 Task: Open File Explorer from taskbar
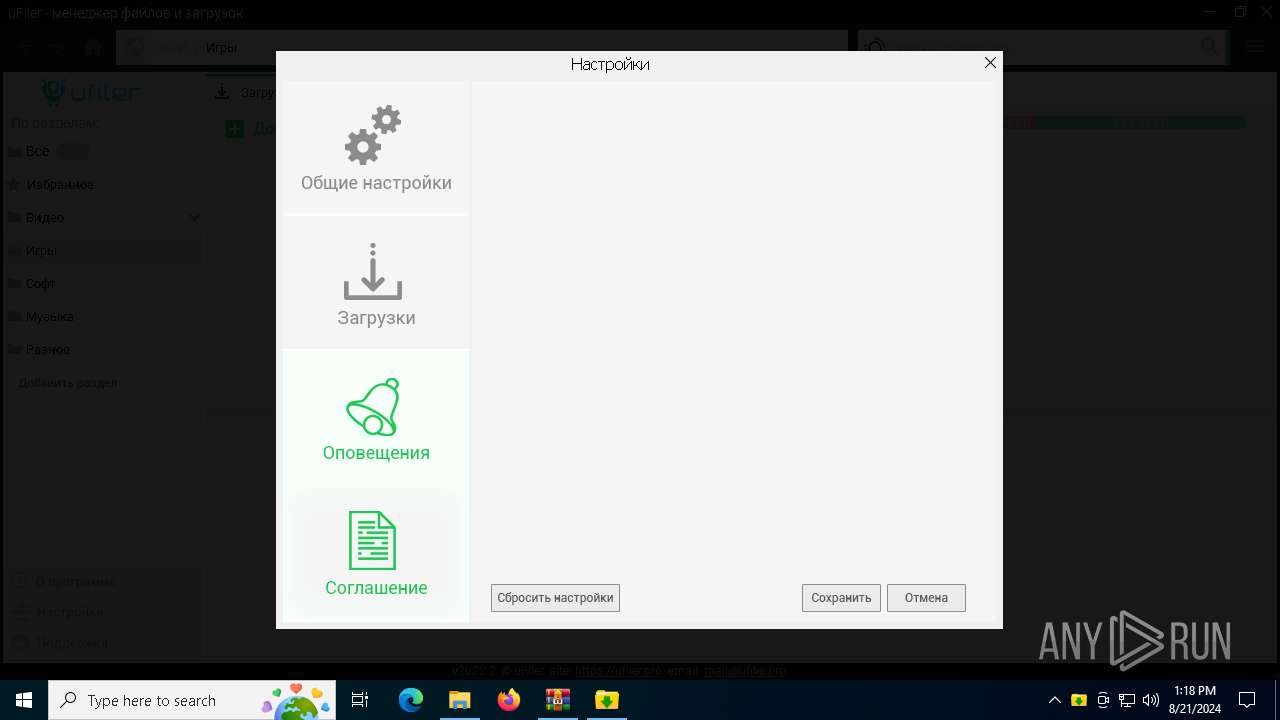coord(459,700)
